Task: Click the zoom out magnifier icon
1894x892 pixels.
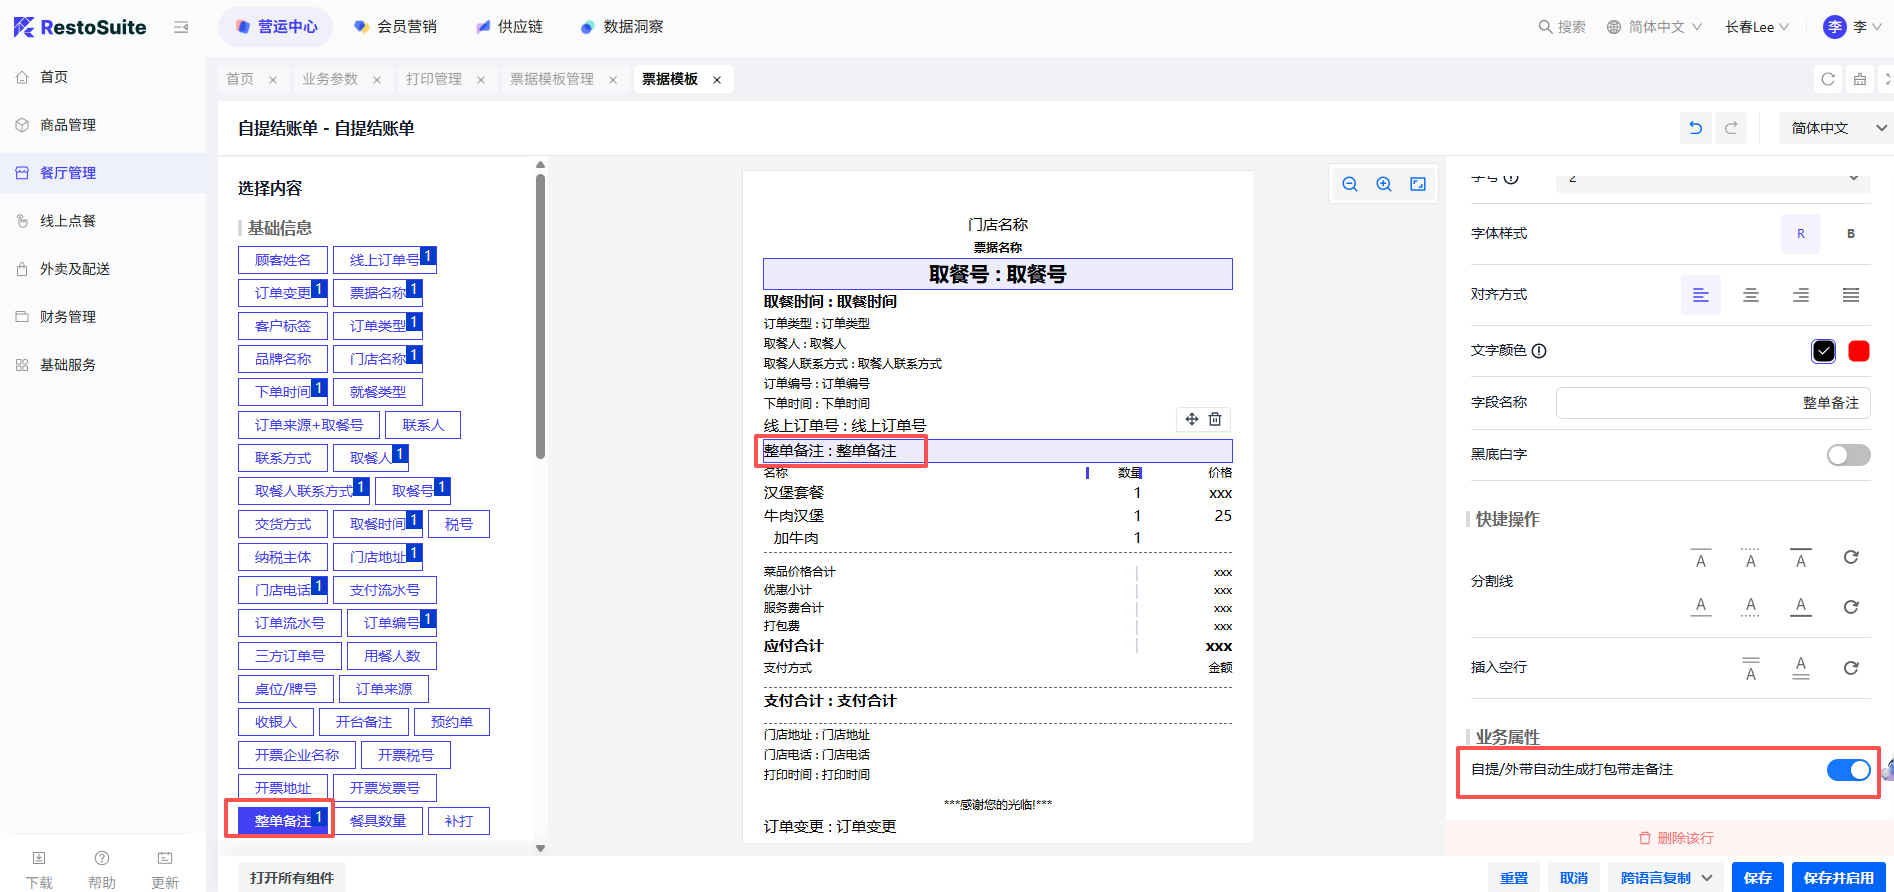Action: (x=1350, y=184)
